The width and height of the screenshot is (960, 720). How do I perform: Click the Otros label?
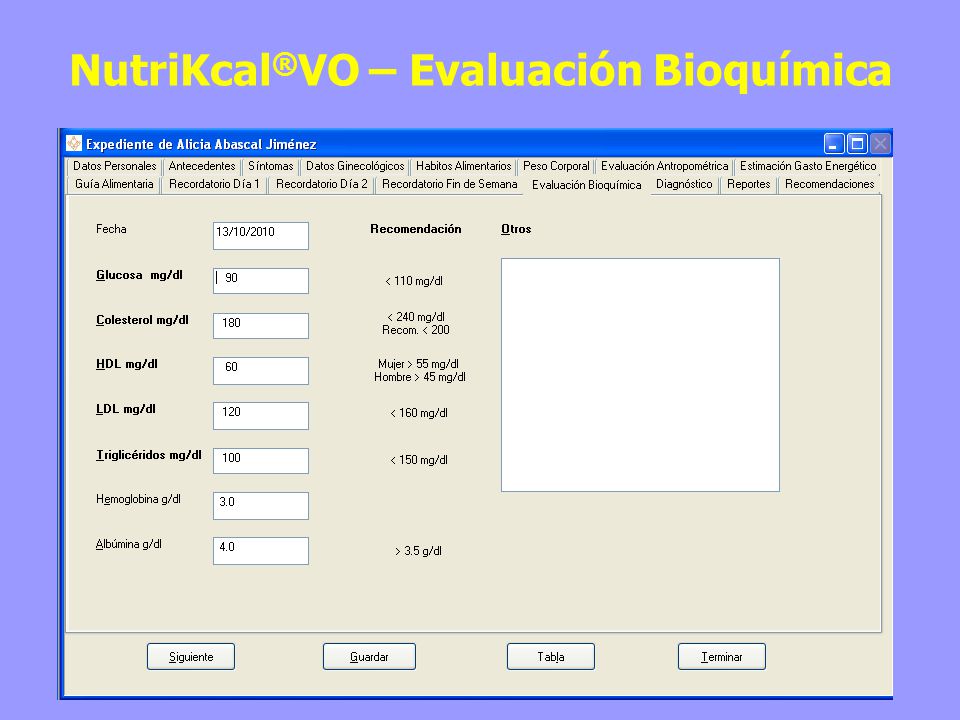[516, 229]
